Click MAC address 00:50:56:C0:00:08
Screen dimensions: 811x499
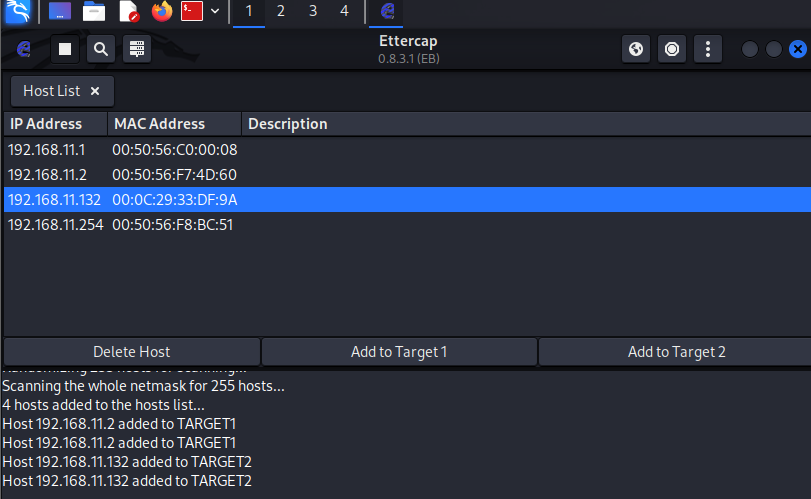point(175,150)
